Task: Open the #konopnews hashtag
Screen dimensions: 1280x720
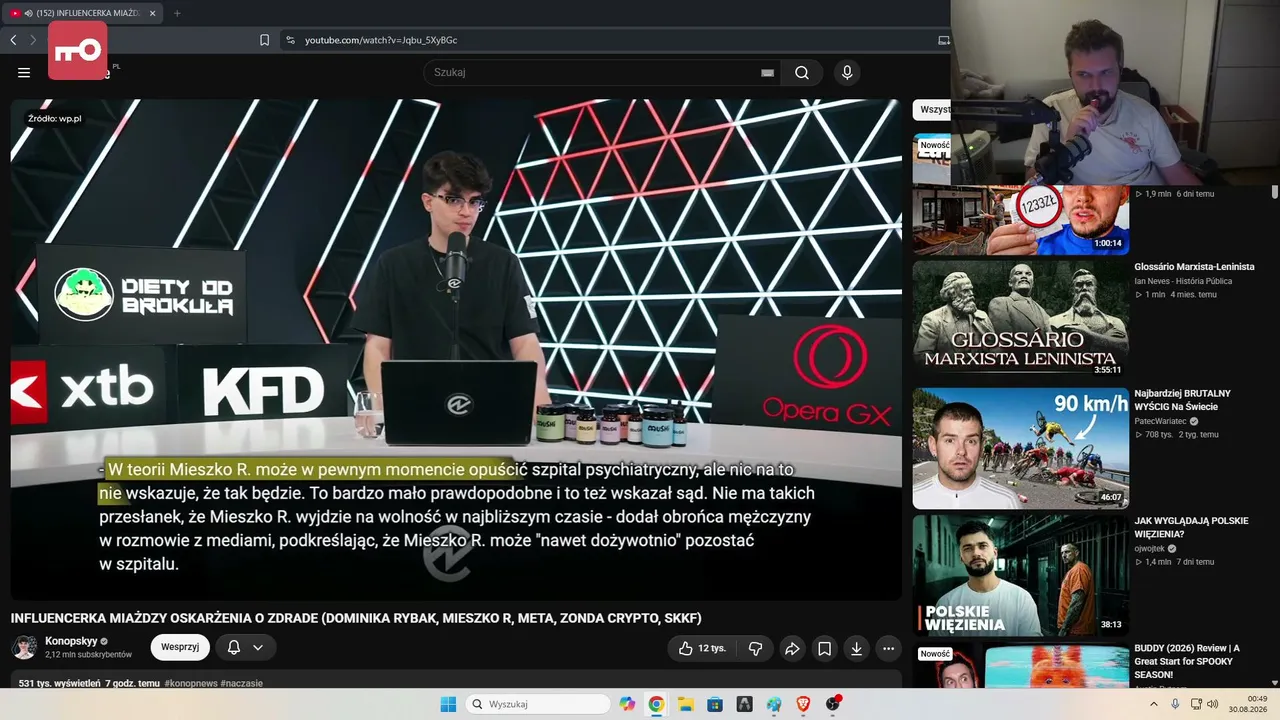Action: 188,683
